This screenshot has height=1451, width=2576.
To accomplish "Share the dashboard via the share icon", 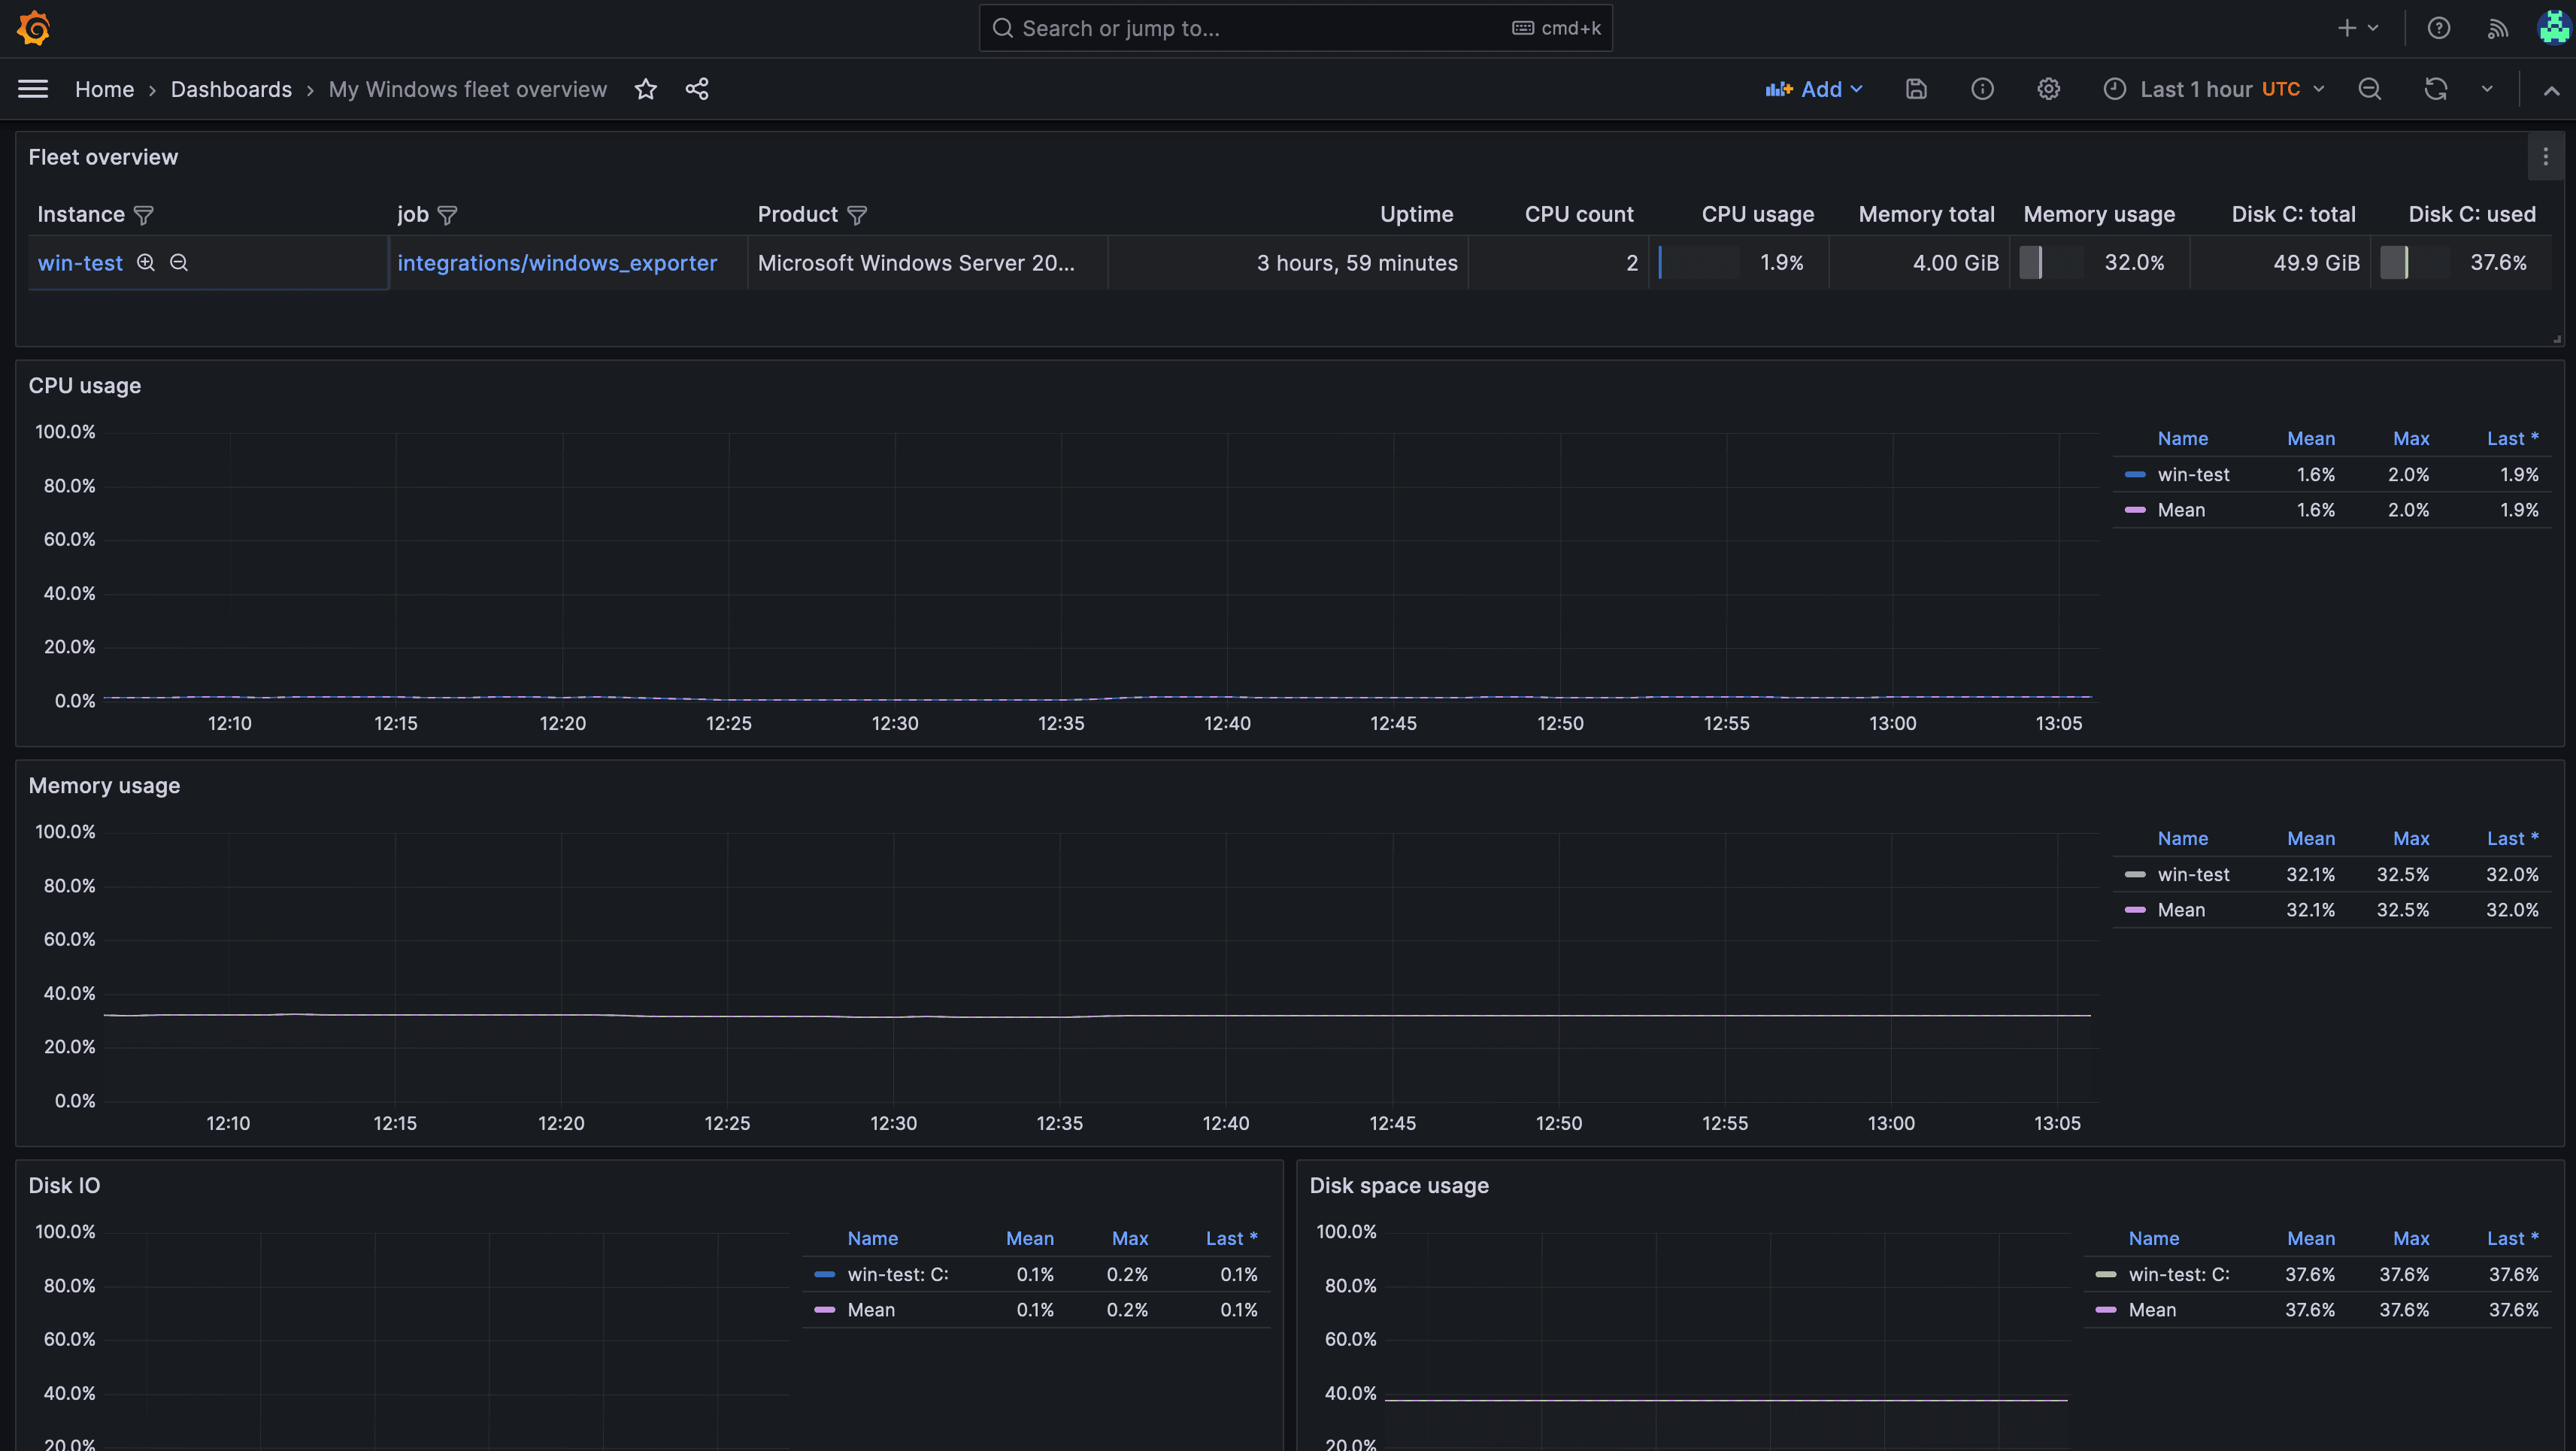I will pos(697,89).
